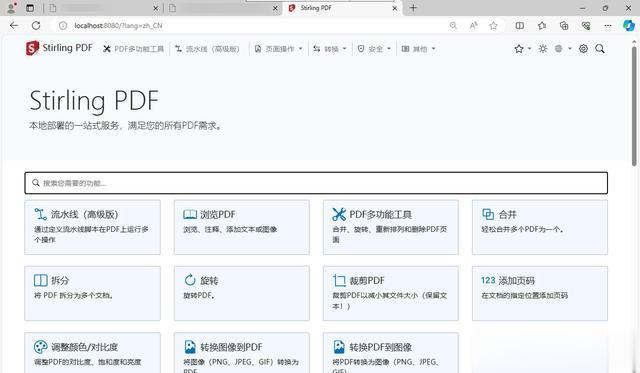Viewport: 640px width, 373px height.
Task: Click 添加页码 card title text
Action: click(x=516, y=281)
